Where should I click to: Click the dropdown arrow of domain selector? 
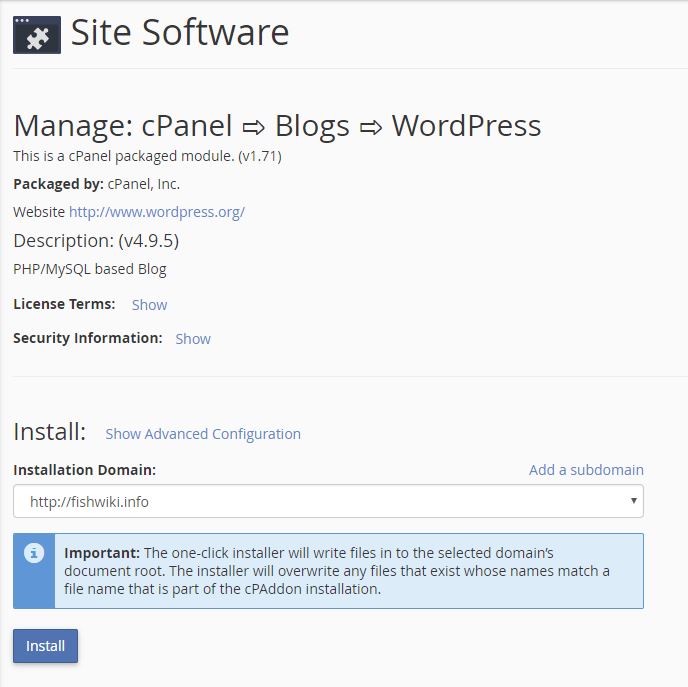pos(634,501)
